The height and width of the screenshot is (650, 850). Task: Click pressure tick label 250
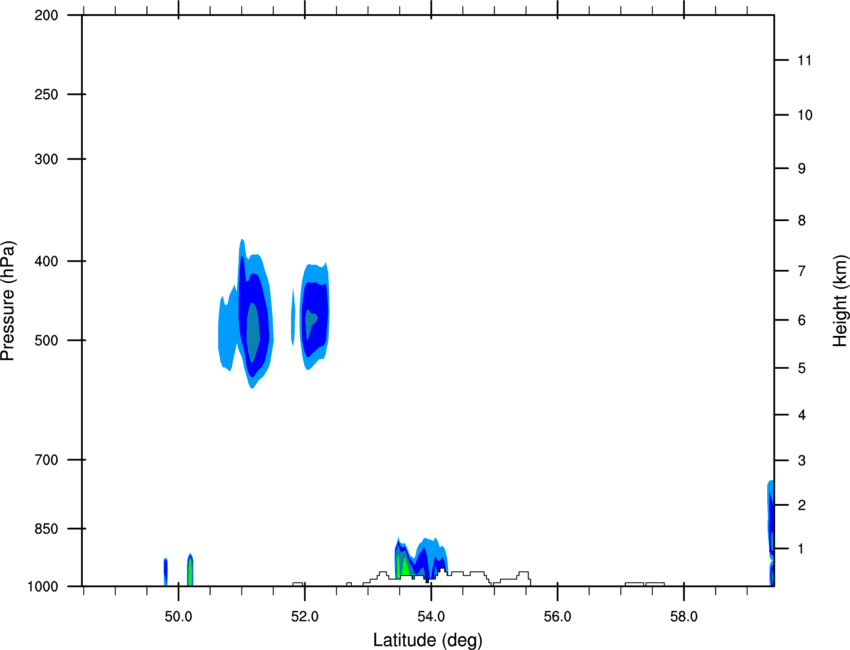[46, 94]
